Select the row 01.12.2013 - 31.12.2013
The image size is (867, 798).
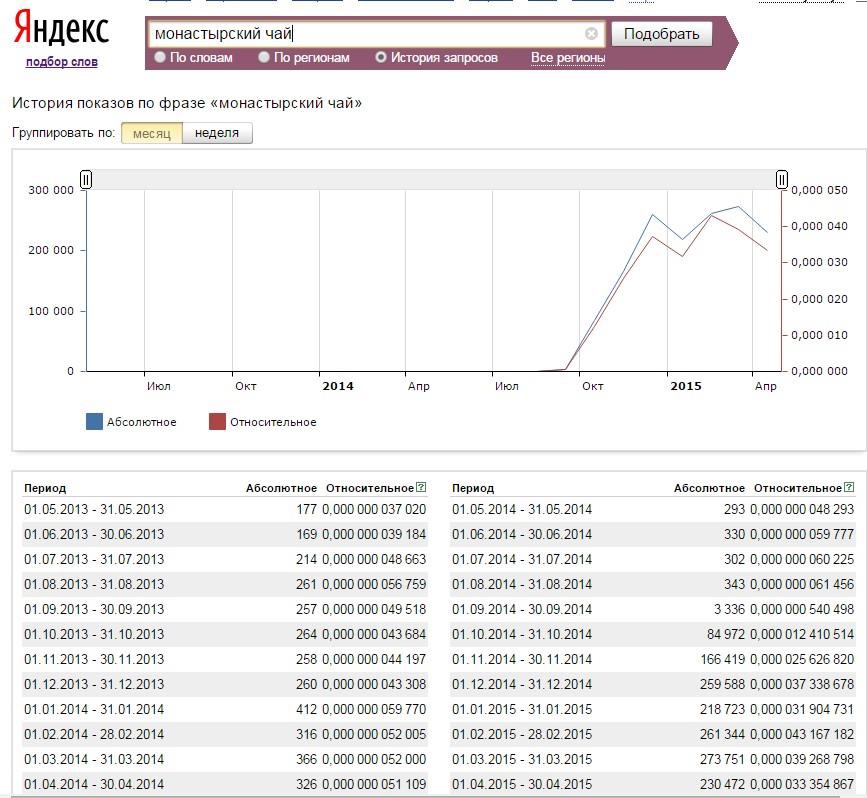(225, 684)
